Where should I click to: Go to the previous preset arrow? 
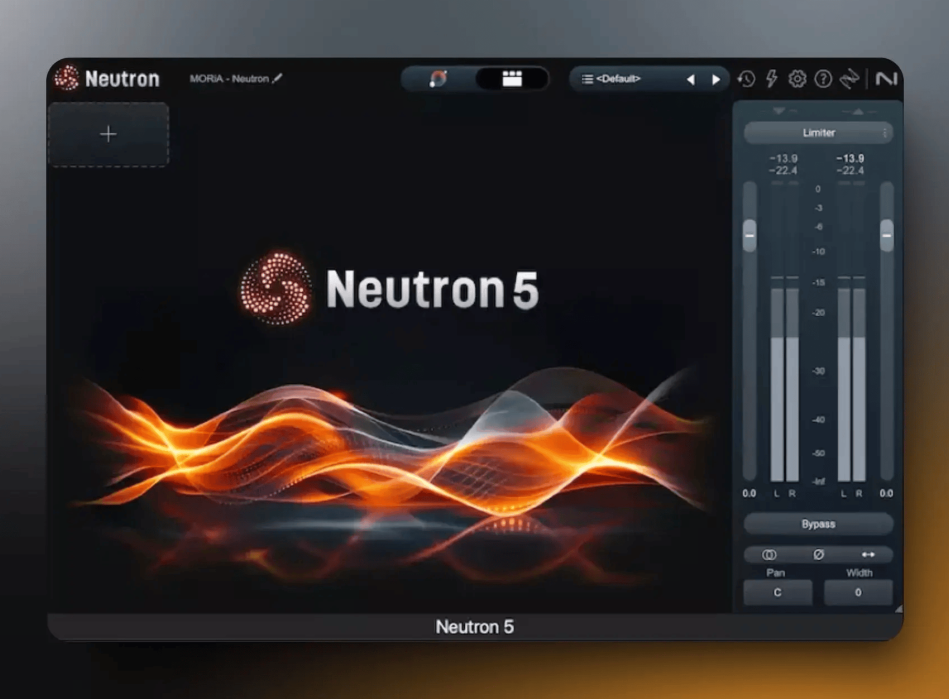tap(691, 79)
